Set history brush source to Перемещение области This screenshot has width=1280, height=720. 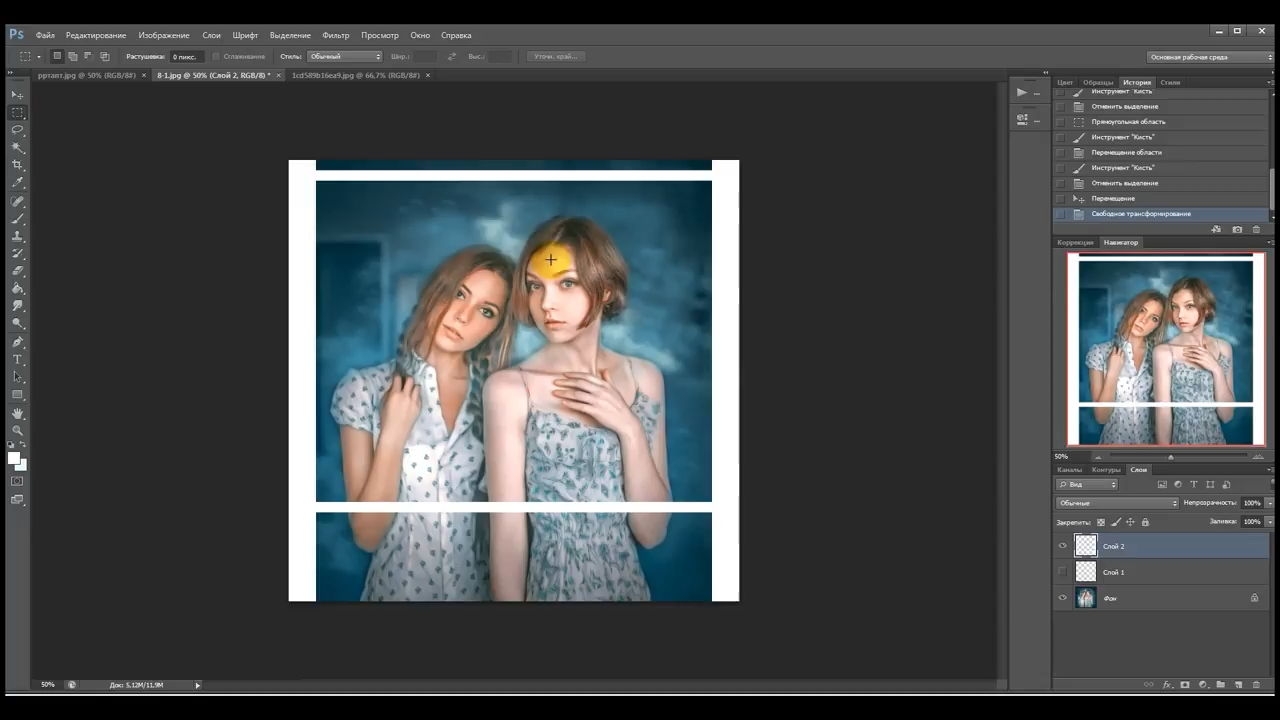[1060, 153]
